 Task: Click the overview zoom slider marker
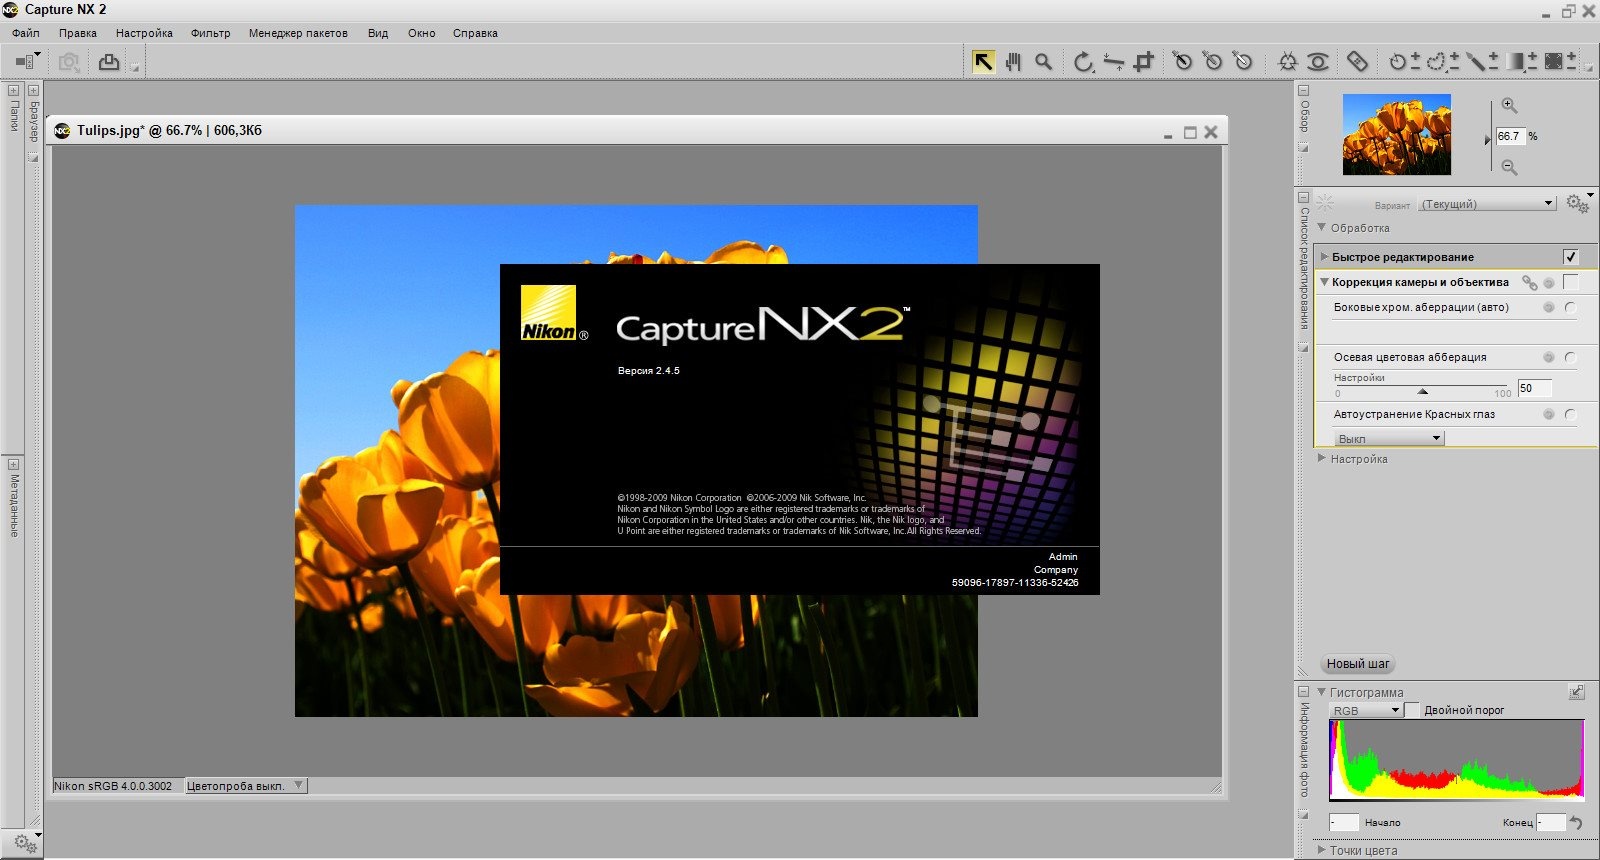click(x=1488, y=140)
